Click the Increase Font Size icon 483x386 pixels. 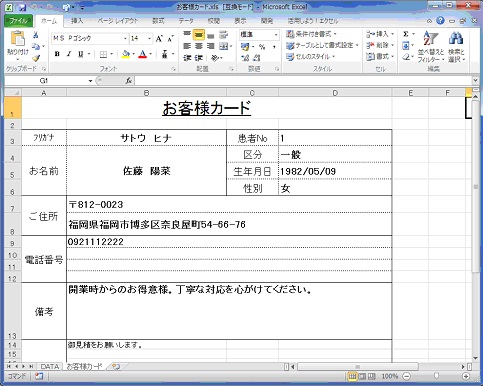[159, 39]
